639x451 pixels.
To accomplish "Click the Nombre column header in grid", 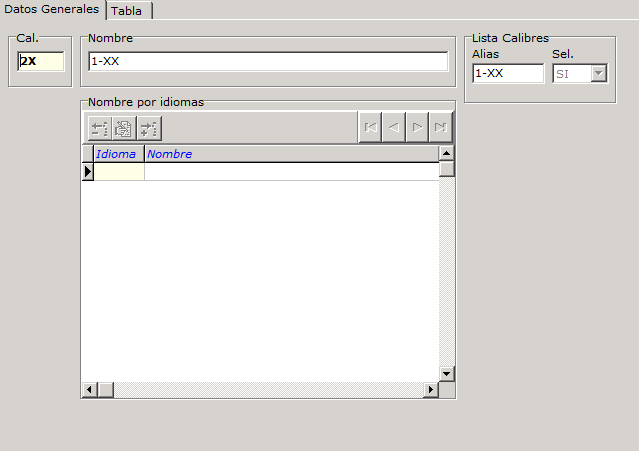I will 290,154.
